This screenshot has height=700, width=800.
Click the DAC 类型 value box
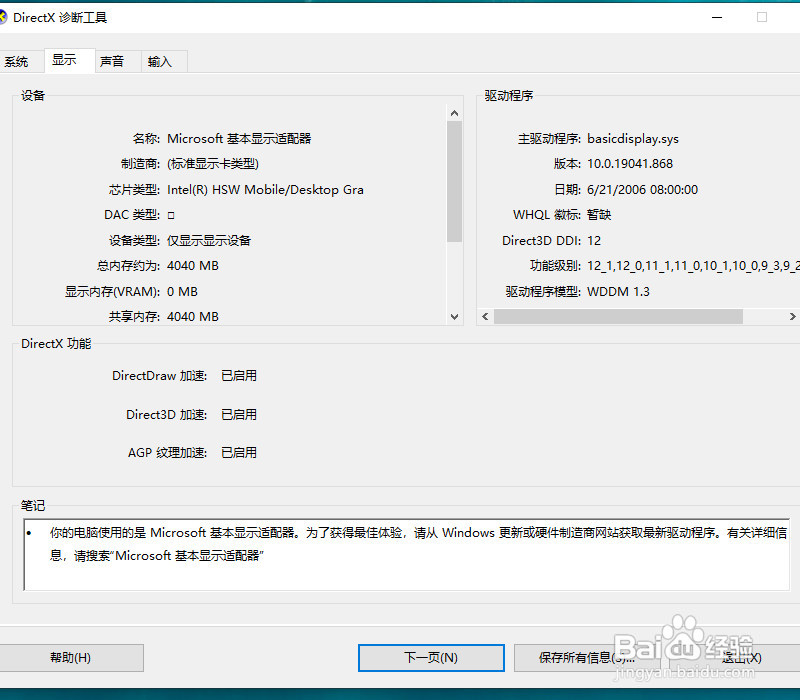[171, 215]
